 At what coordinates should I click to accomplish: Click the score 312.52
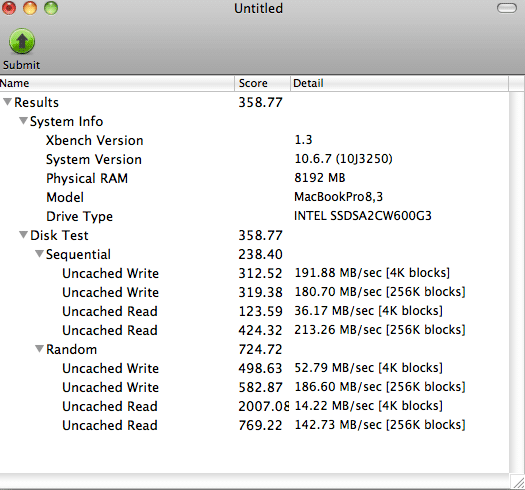pos(260,273)
